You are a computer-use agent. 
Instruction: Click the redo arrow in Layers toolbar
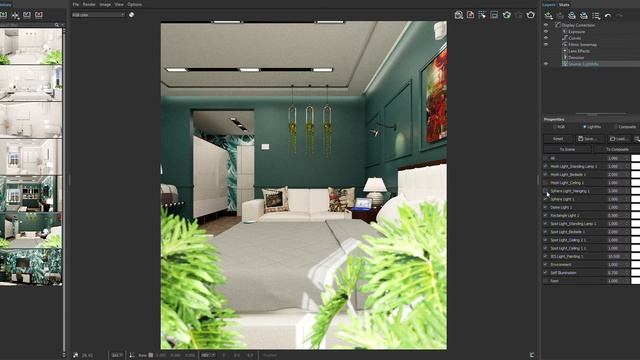(620, 16)
